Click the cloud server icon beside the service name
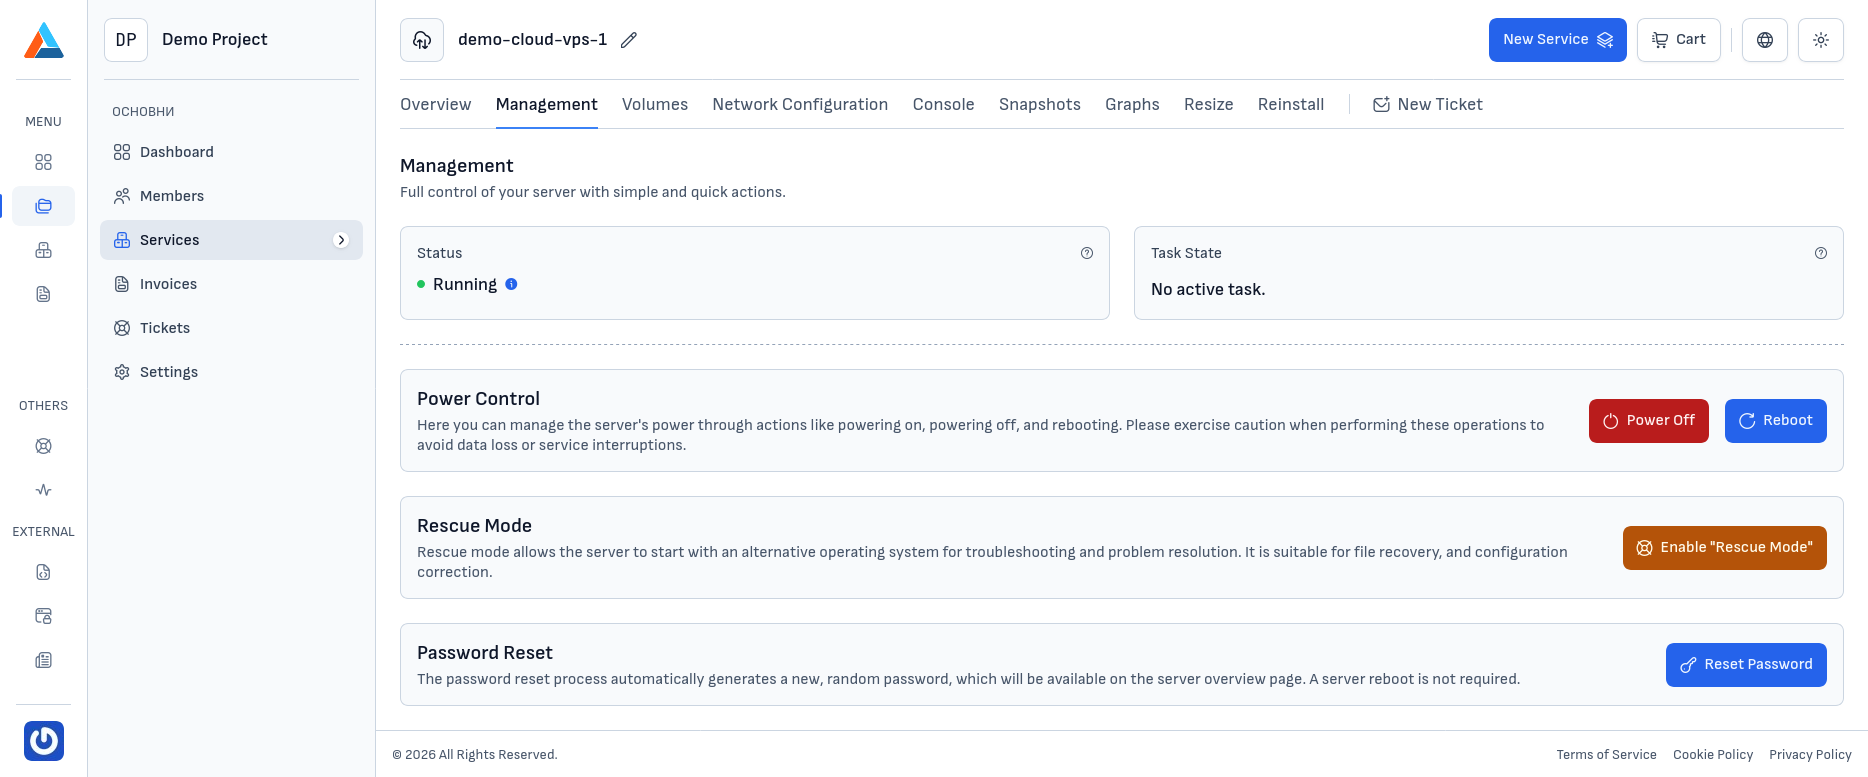Viewport: 1868px width, 777px height. [x=422, y=40]
